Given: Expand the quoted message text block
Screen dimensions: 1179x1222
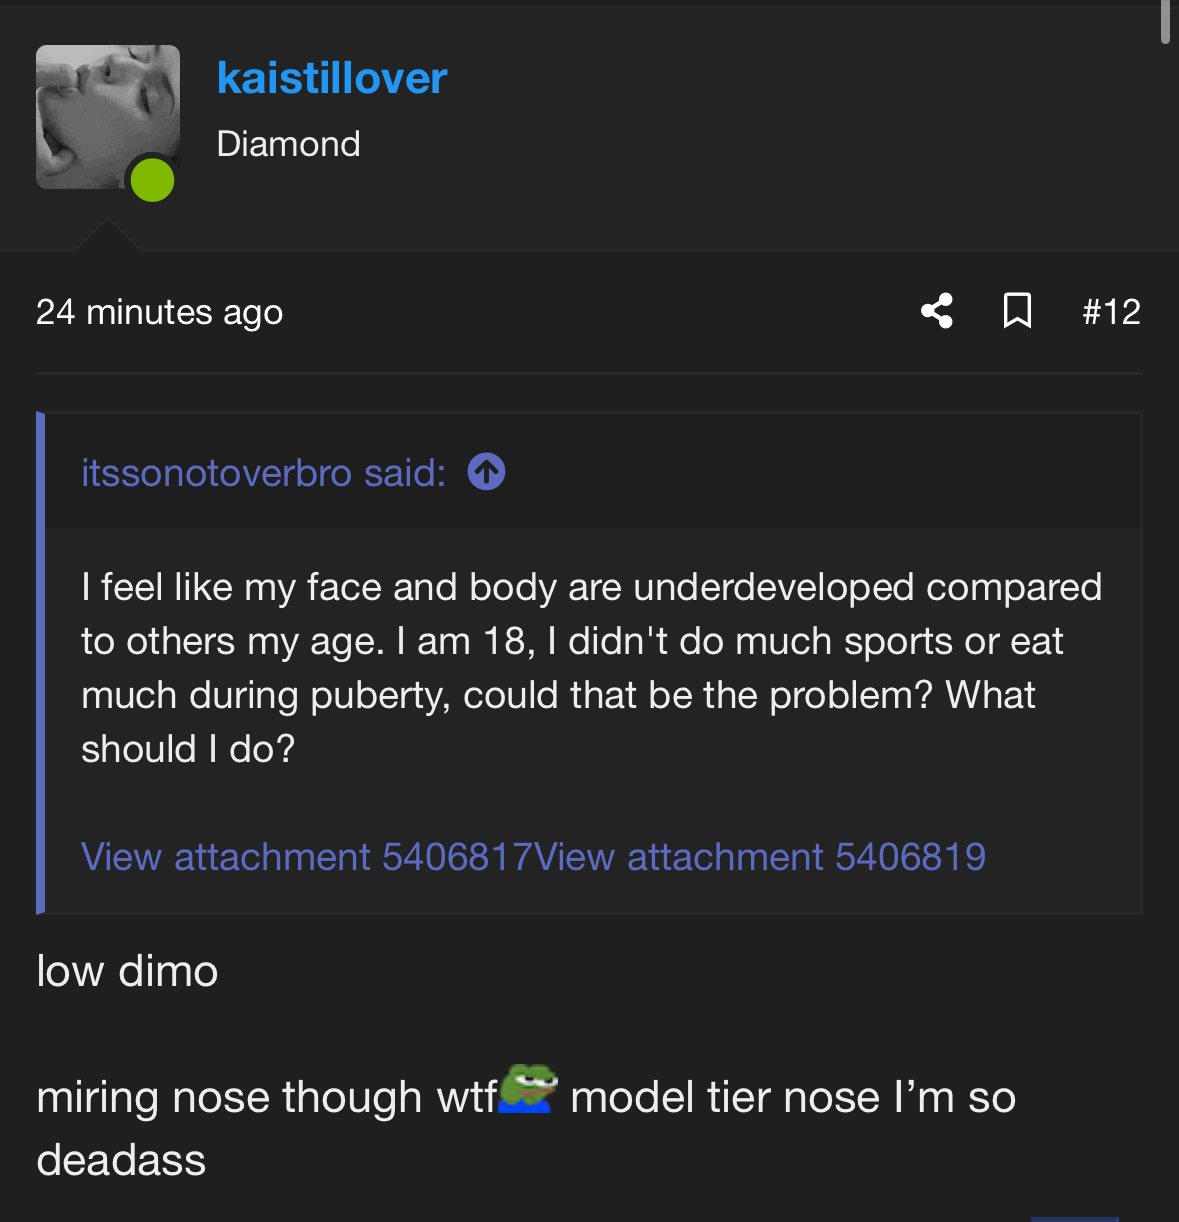Looking at the screenshot, I should point(592,668).
